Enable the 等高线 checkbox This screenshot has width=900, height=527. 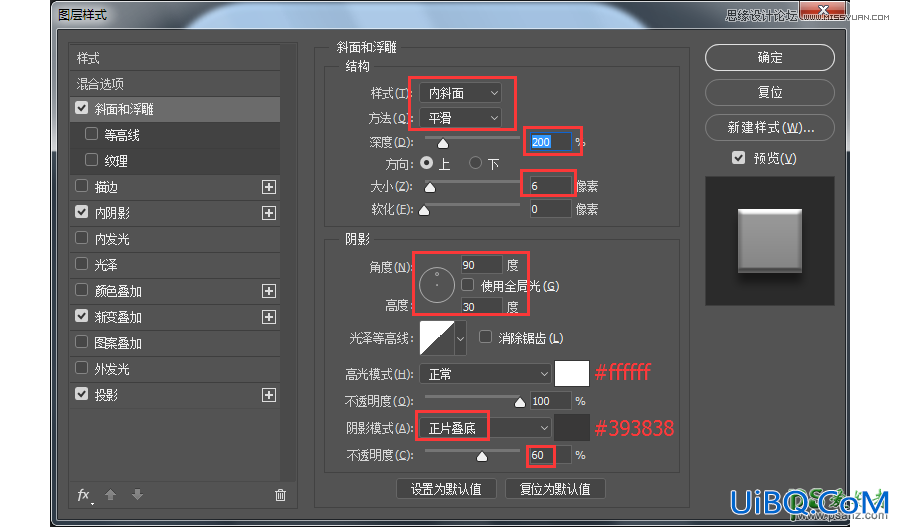(91, 134)
